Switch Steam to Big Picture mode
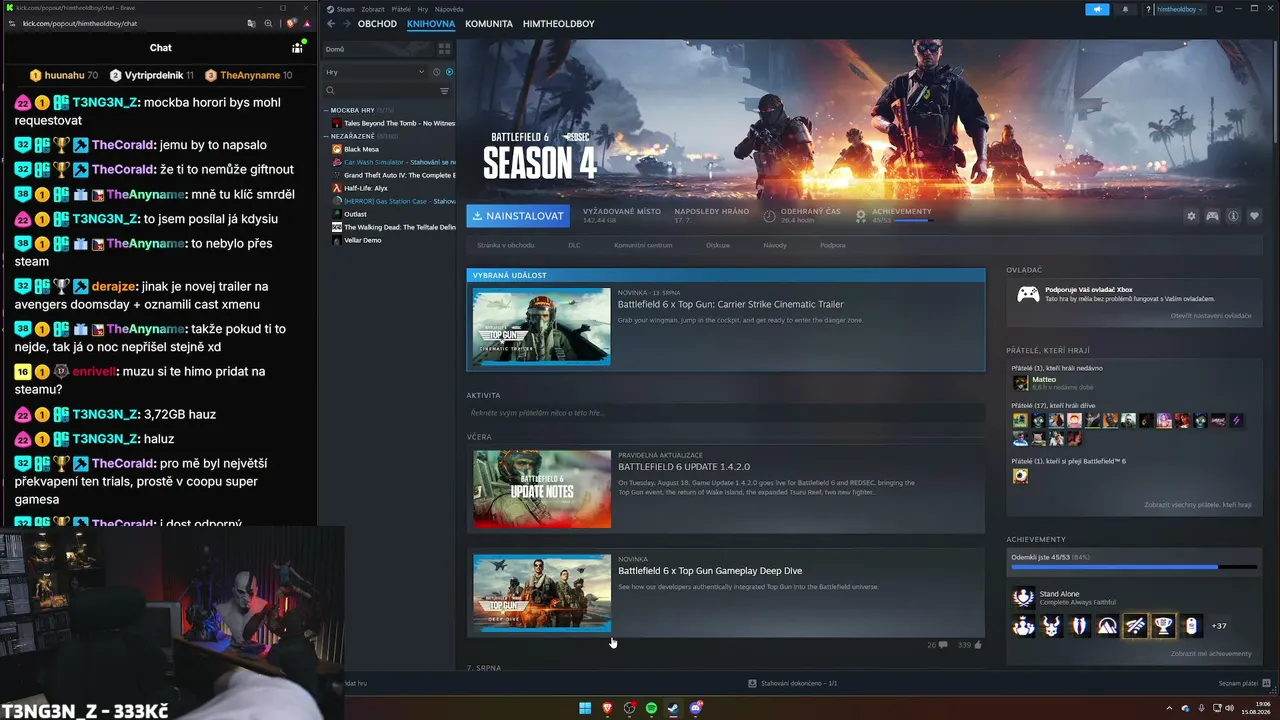1280x720 pixels. click(1220, 9)
